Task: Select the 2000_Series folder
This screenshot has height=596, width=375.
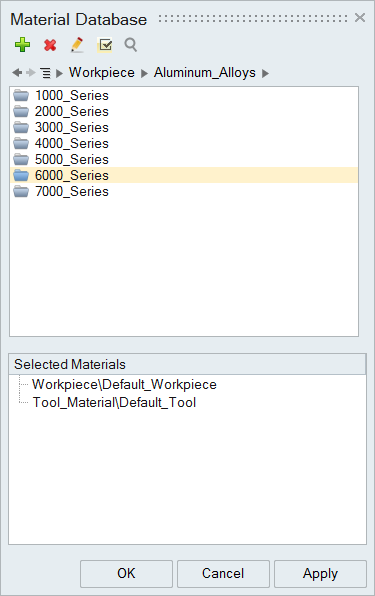Action: click(x=184, y=111)
